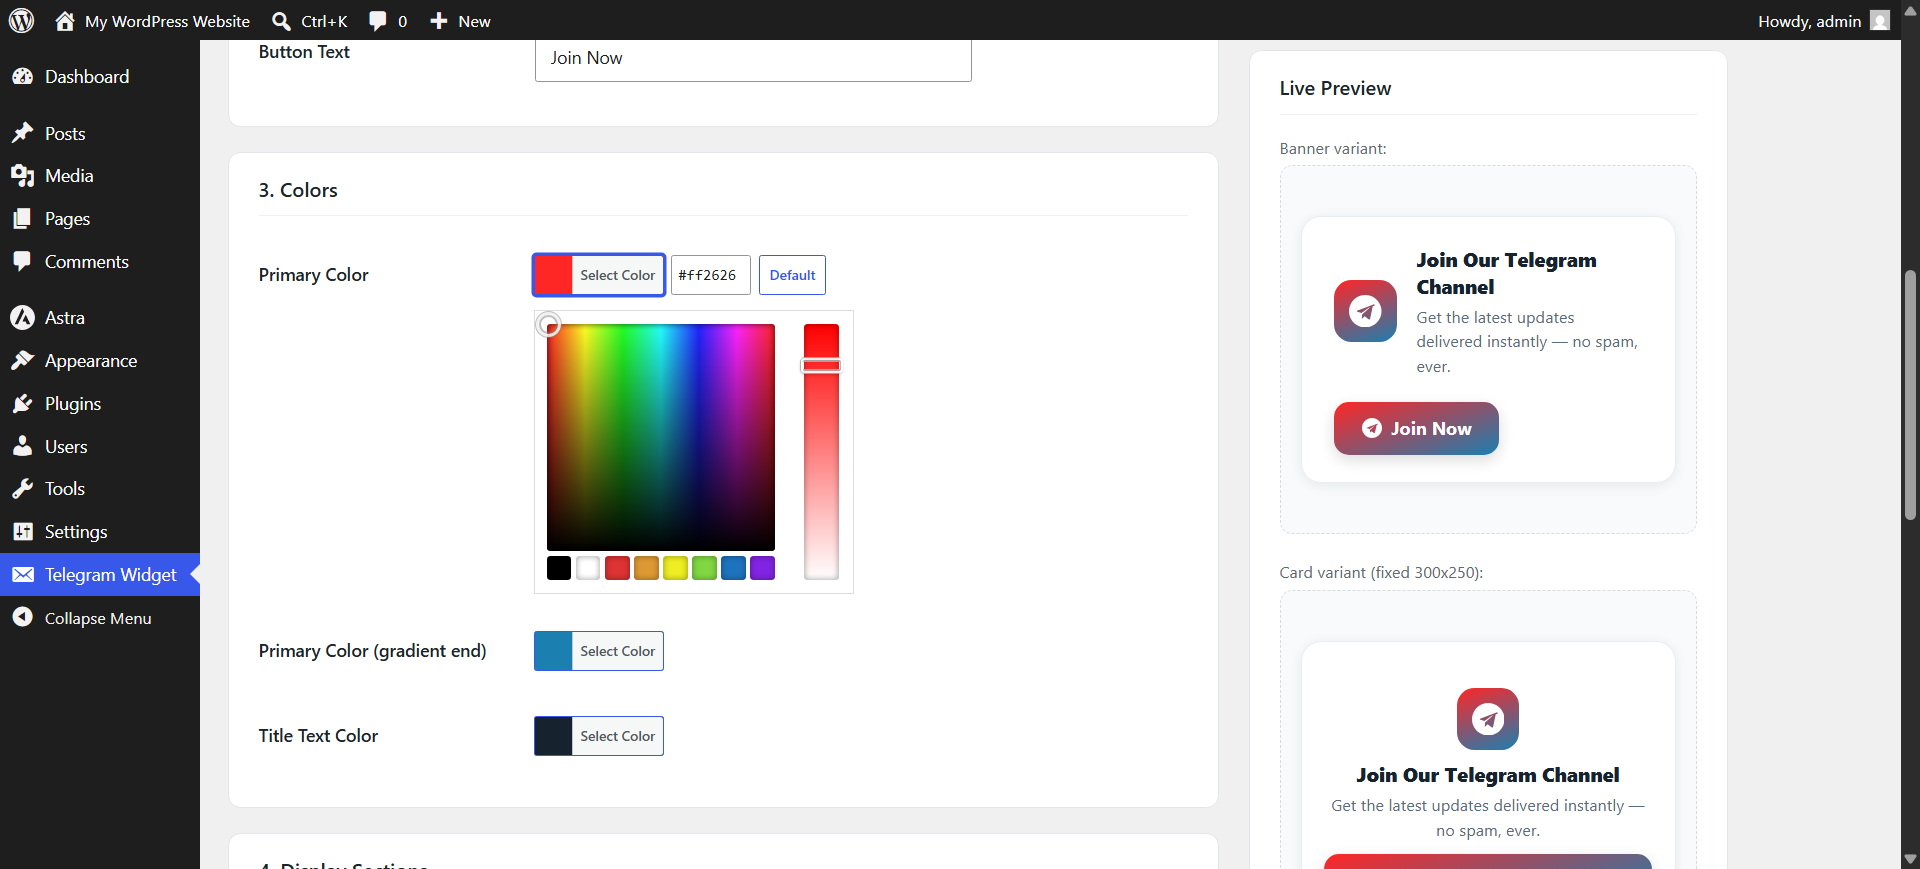
Task: Click the Button Text input field
Action: 753,58
